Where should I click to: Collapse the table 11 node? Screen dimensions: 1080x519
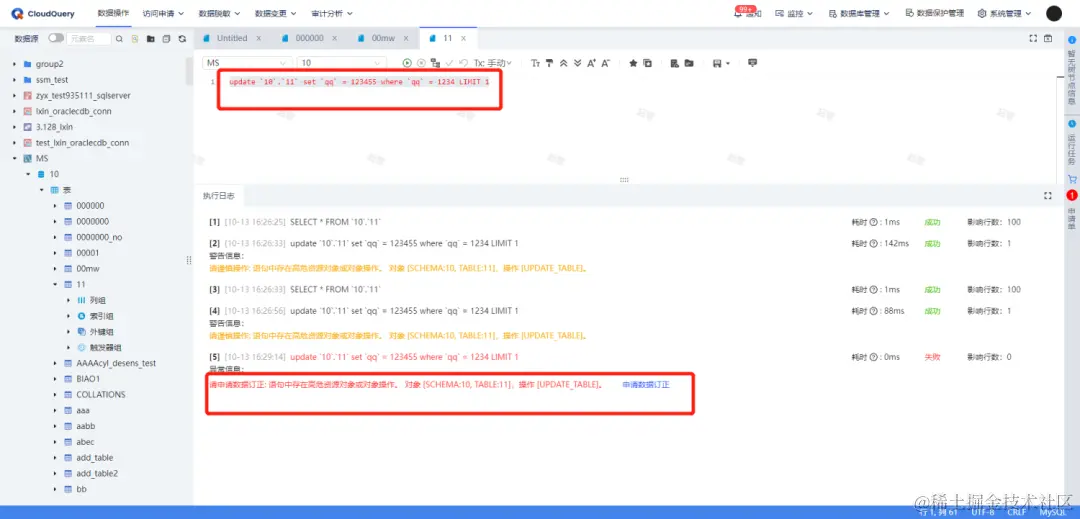pyautogui.click(x=55, y=284)
